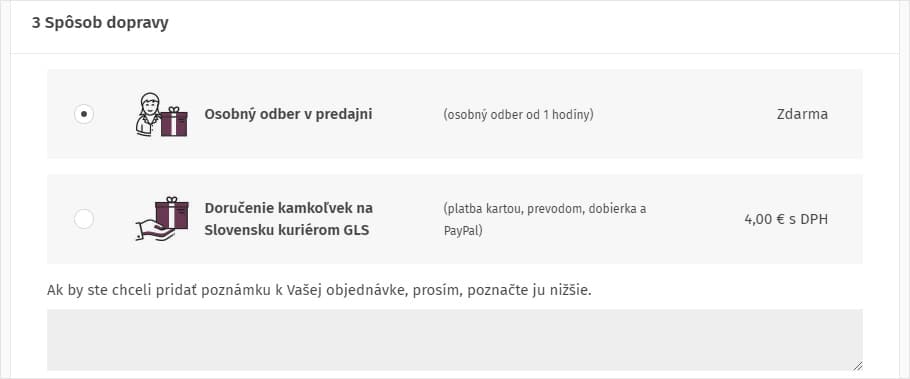Click the 4,00 € s DPH price
Viewport: 910px width, 379px height.
point(786,219)
